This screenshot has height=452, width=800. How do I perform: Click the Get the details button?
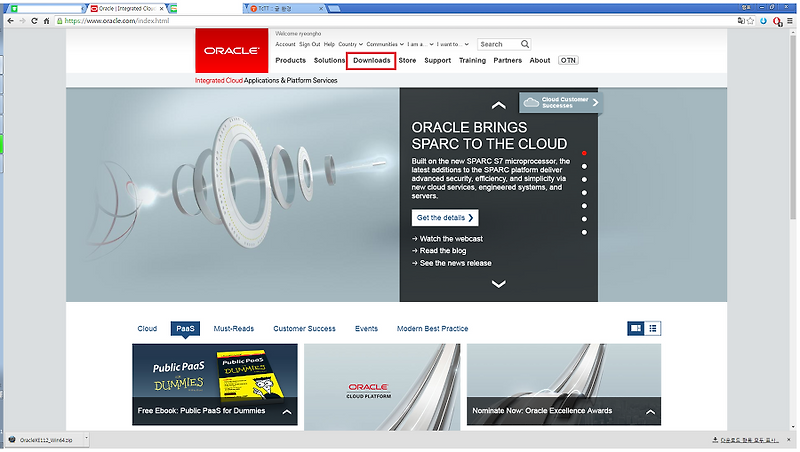(x=445, y=218)
